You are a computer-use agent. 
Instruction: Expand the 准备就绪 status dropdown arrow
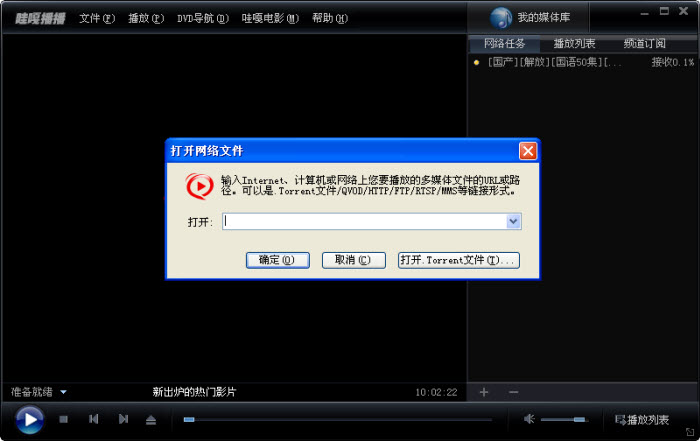click(63, 392)
